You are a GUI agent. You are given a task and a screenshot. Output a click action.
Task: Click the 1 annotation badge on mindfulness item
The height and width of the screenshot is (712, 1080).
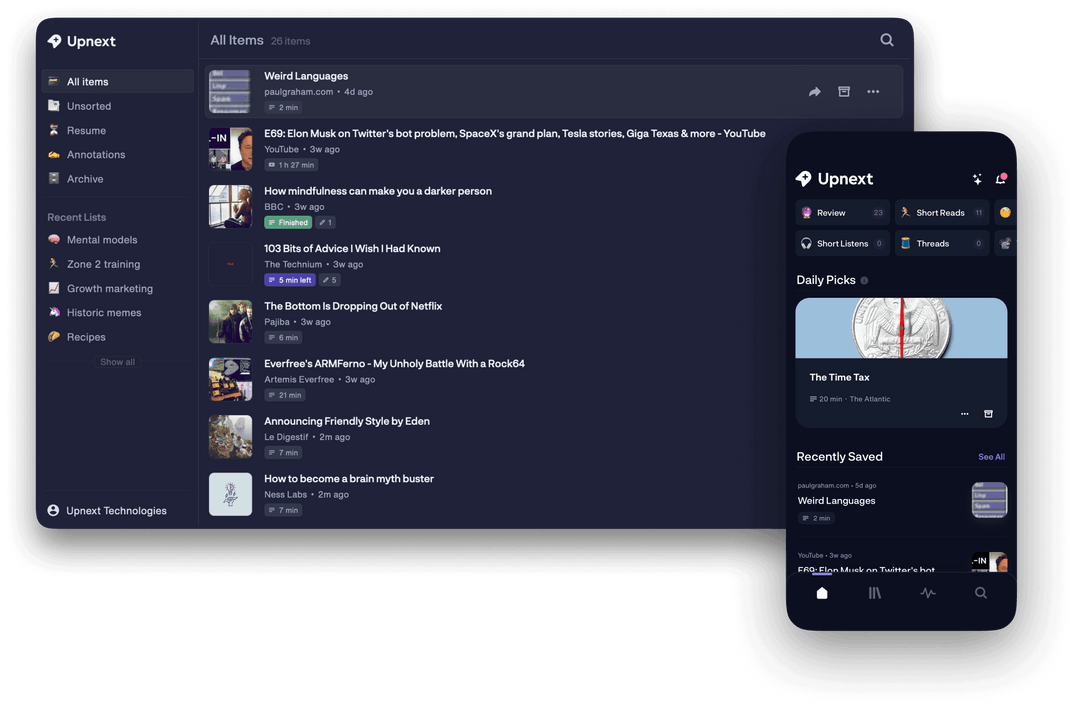tap(326, 222)
